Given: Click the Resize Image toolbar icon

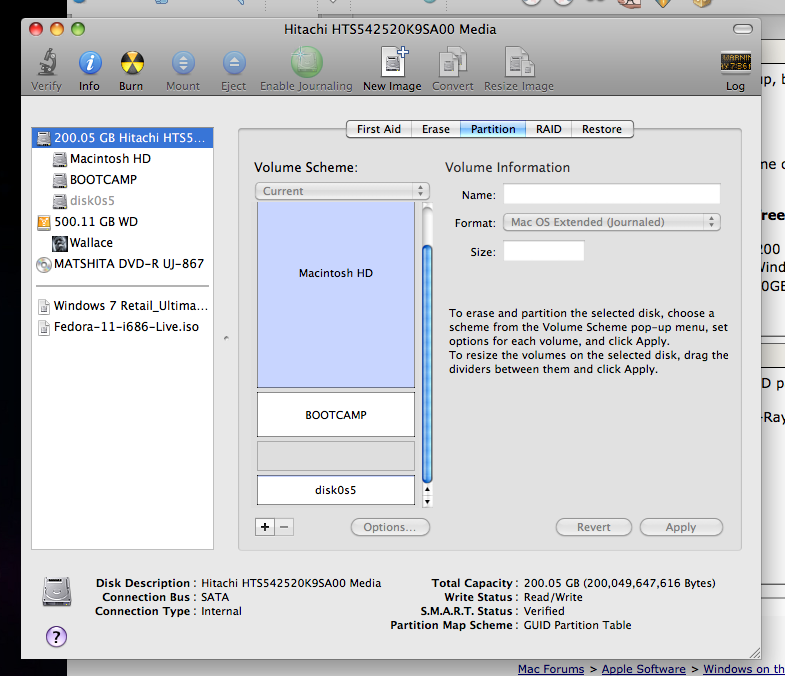Looking at the screenshot, I should pos(519,62).
